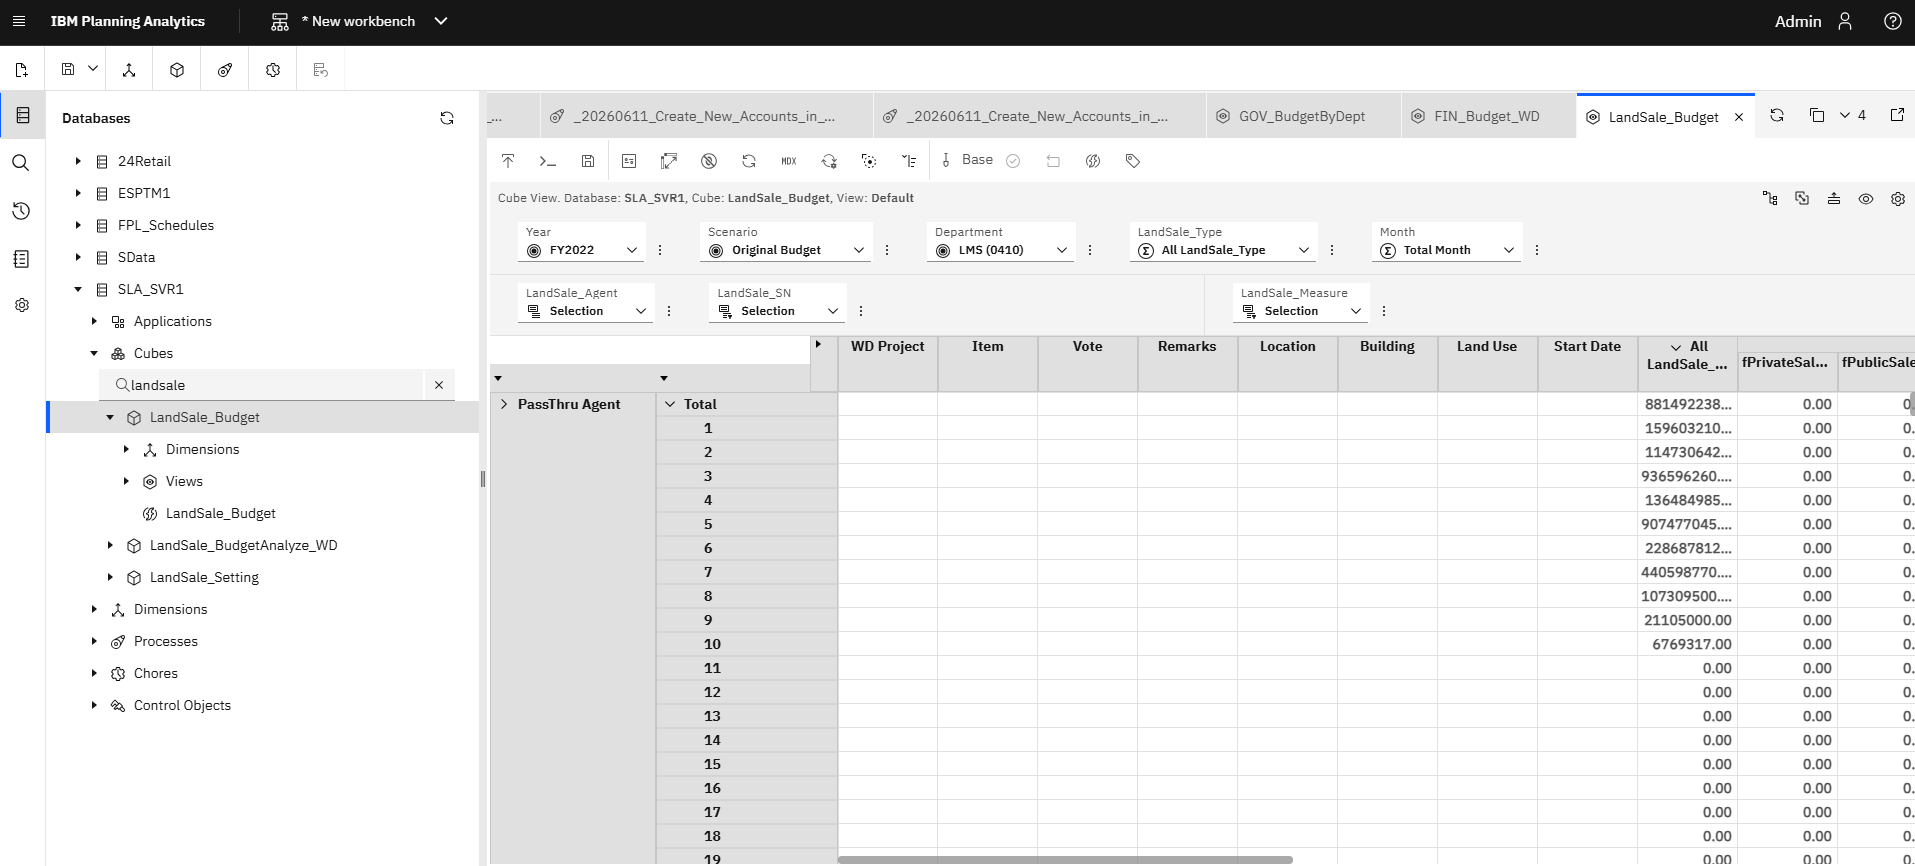Image resolution: width=1915 pixels, height=866 pixels.
Task: Expand the ESPTM1 database
Action: 78,193
